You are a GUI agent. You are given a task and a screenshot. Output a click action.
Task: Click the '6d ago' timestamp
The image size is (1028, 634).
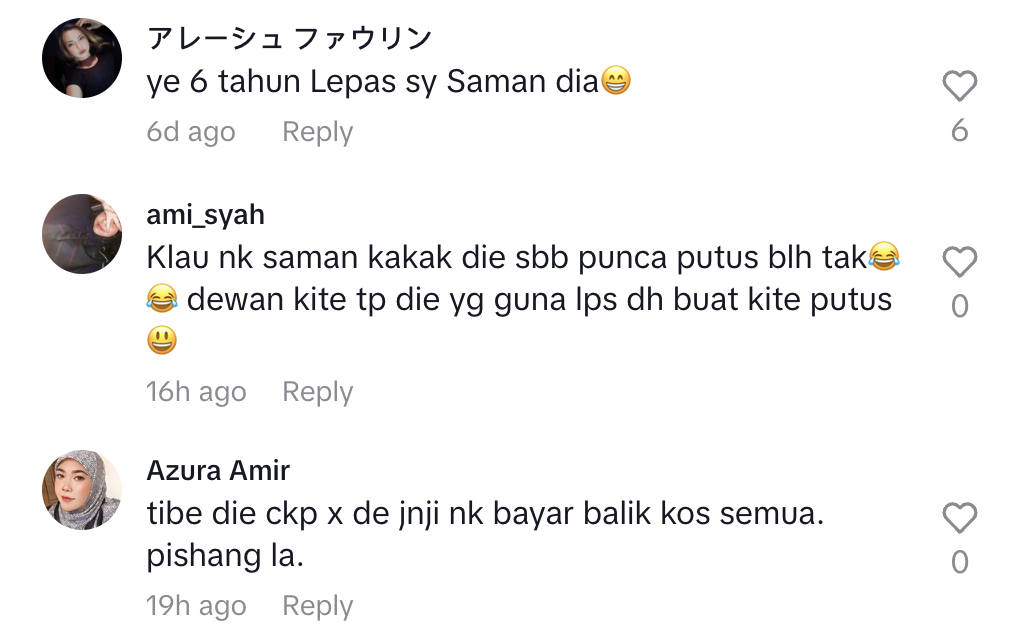191,132
